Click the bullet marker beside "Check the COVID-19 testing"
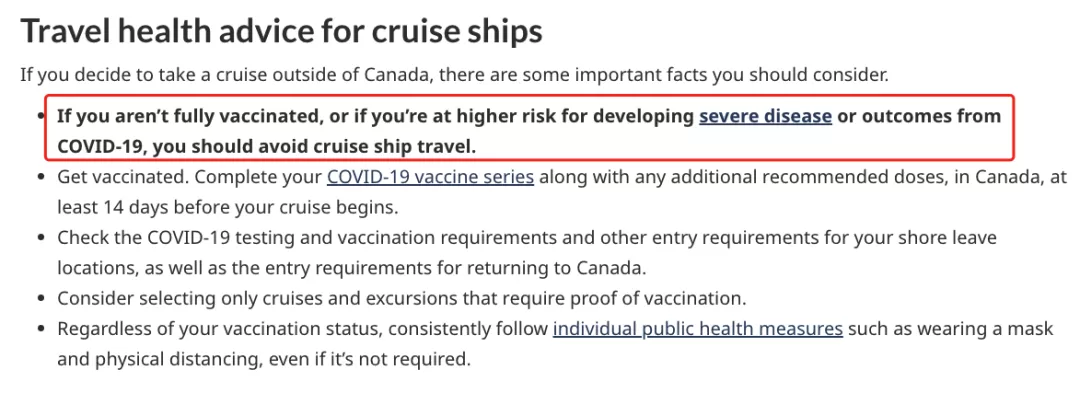 [43, 239]
